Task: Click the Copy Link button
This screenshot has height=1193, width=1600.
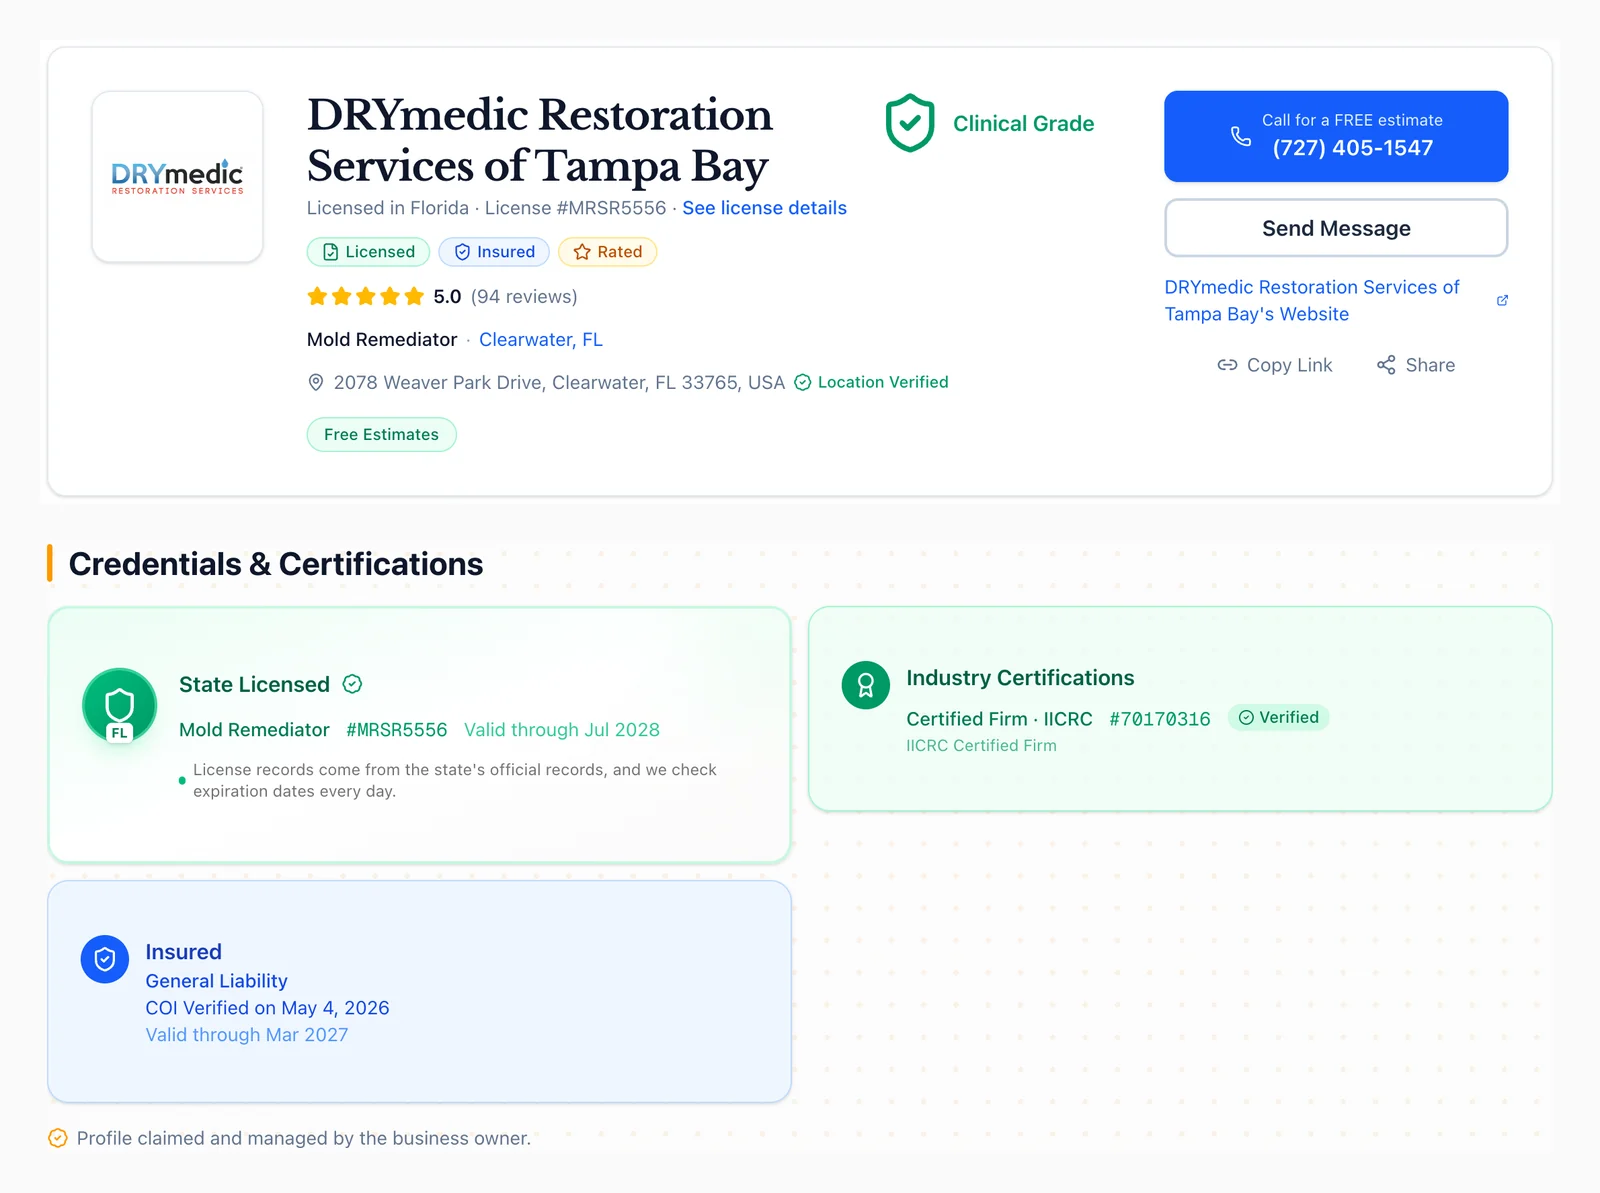Action: [1275, 365]
